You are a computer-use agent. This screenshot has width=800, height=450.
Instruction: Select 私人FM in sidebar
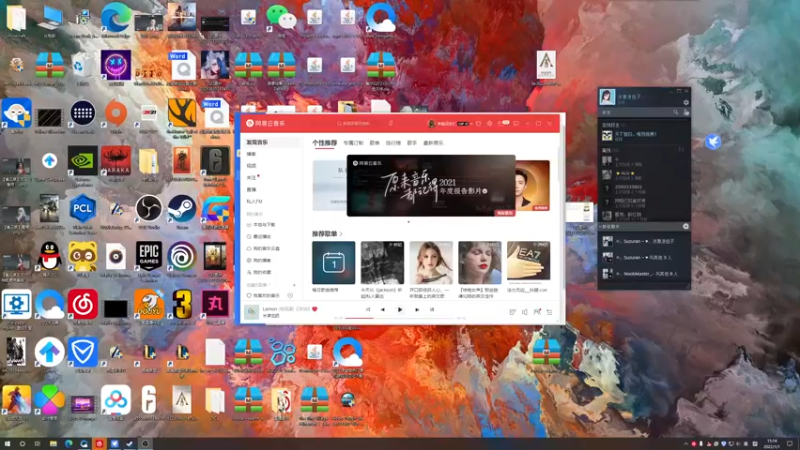254,202
